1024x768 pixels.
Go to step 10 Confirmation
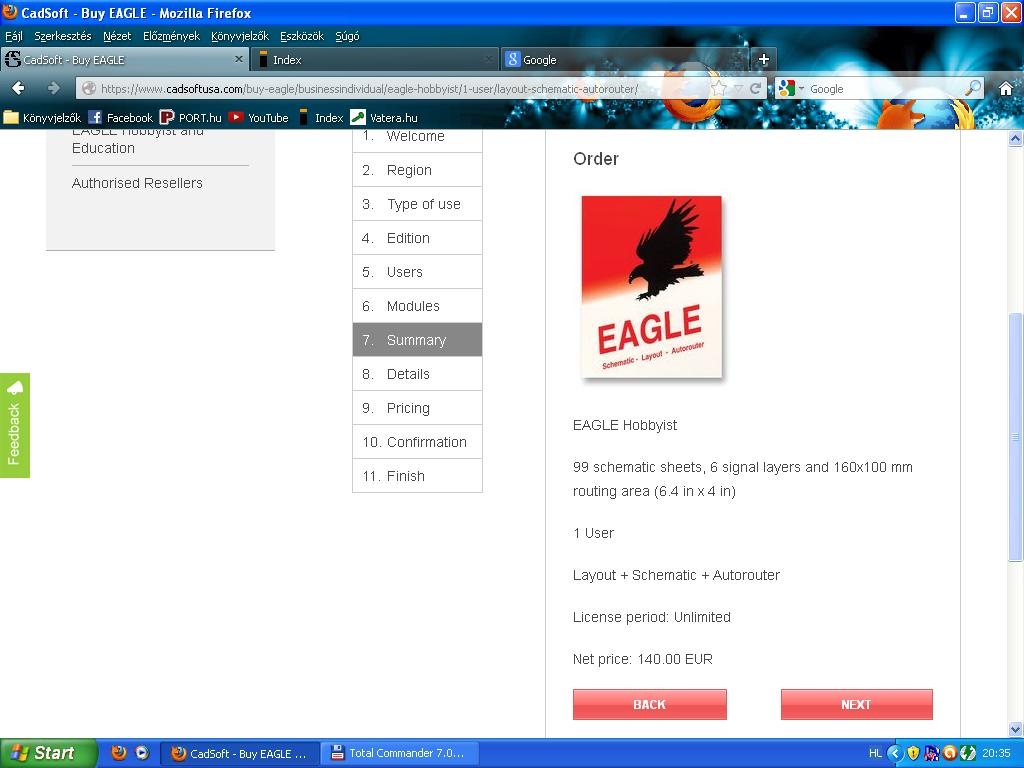[x=417, y=441]
